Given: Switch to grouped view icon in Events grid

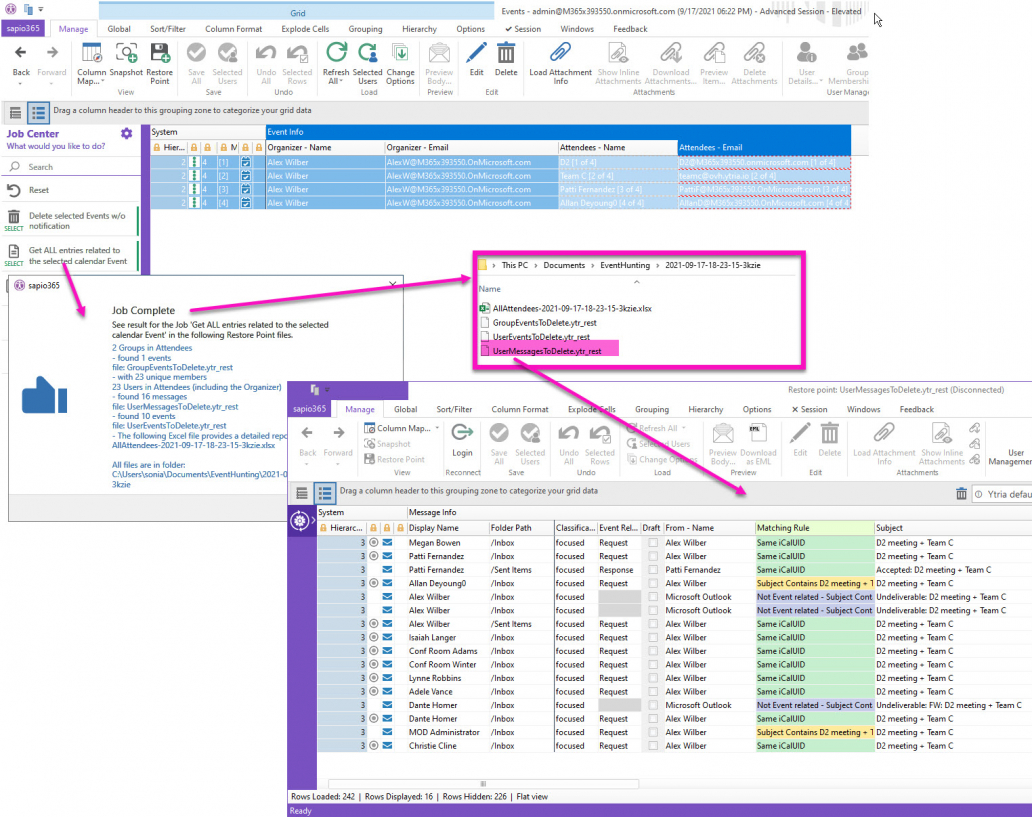Looking at the screenshot, I should [x=38, y=113].
